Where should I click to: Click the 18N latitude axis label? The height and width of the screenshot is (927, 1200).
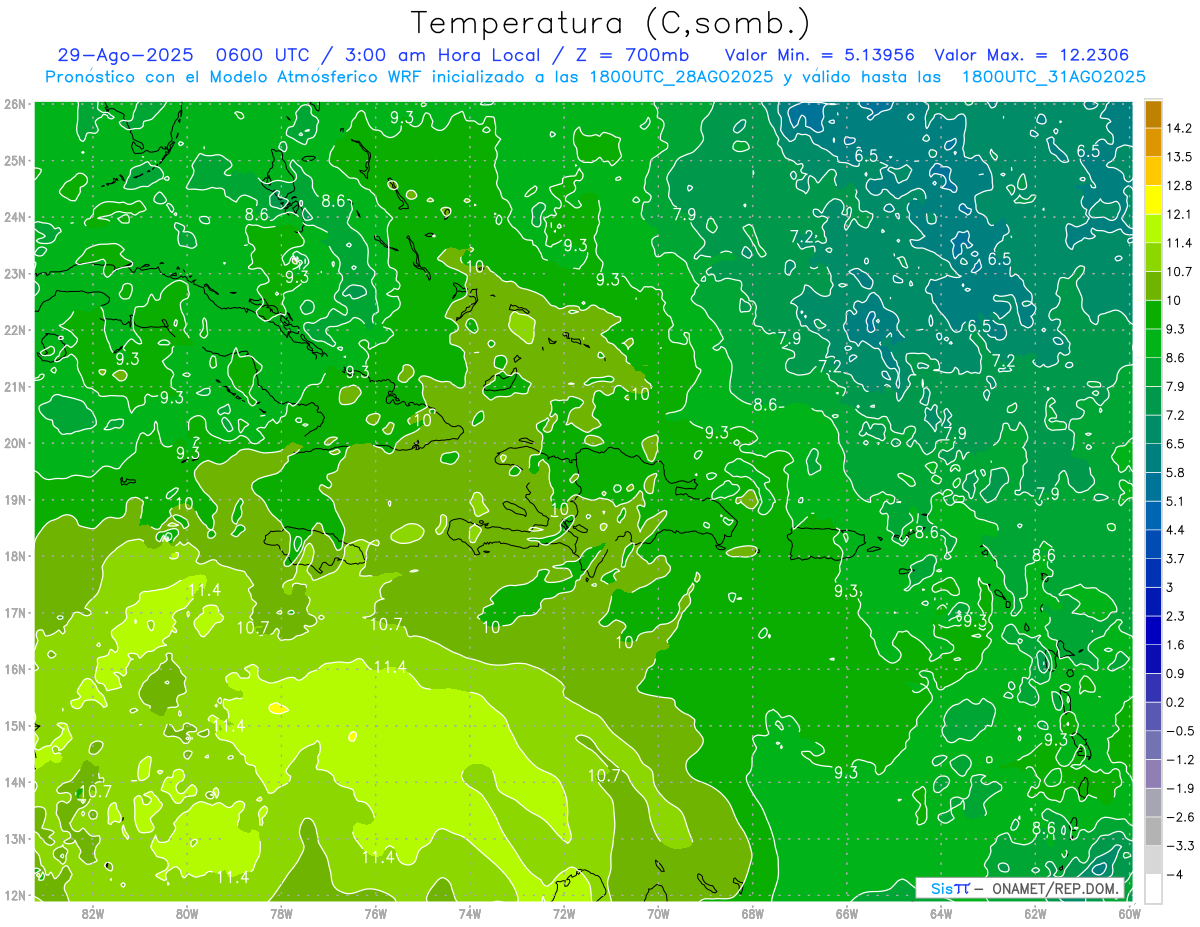14,556
